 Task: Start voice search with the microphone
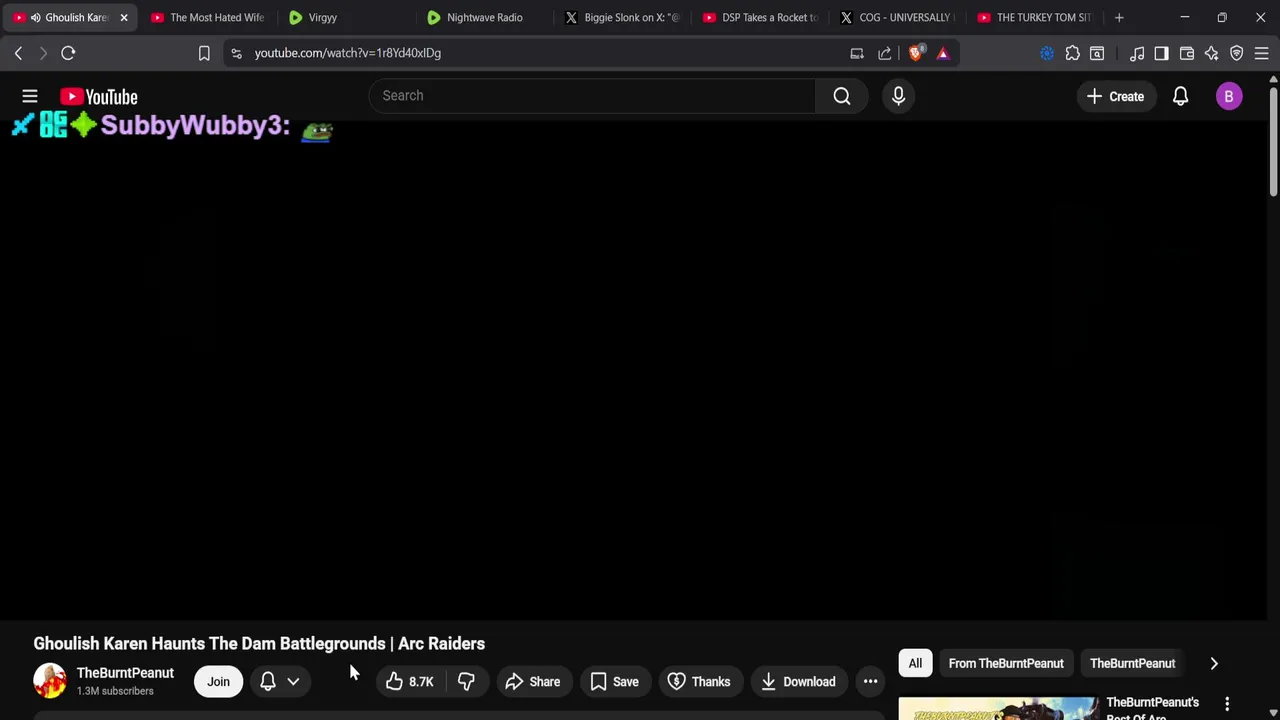[x=898, y=96]
